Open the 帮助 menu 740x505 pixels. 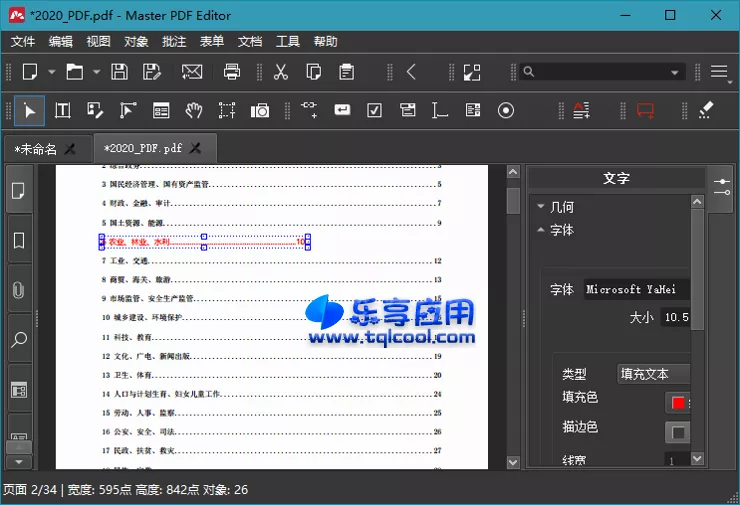pyautogui.click(x=326, y=42)
